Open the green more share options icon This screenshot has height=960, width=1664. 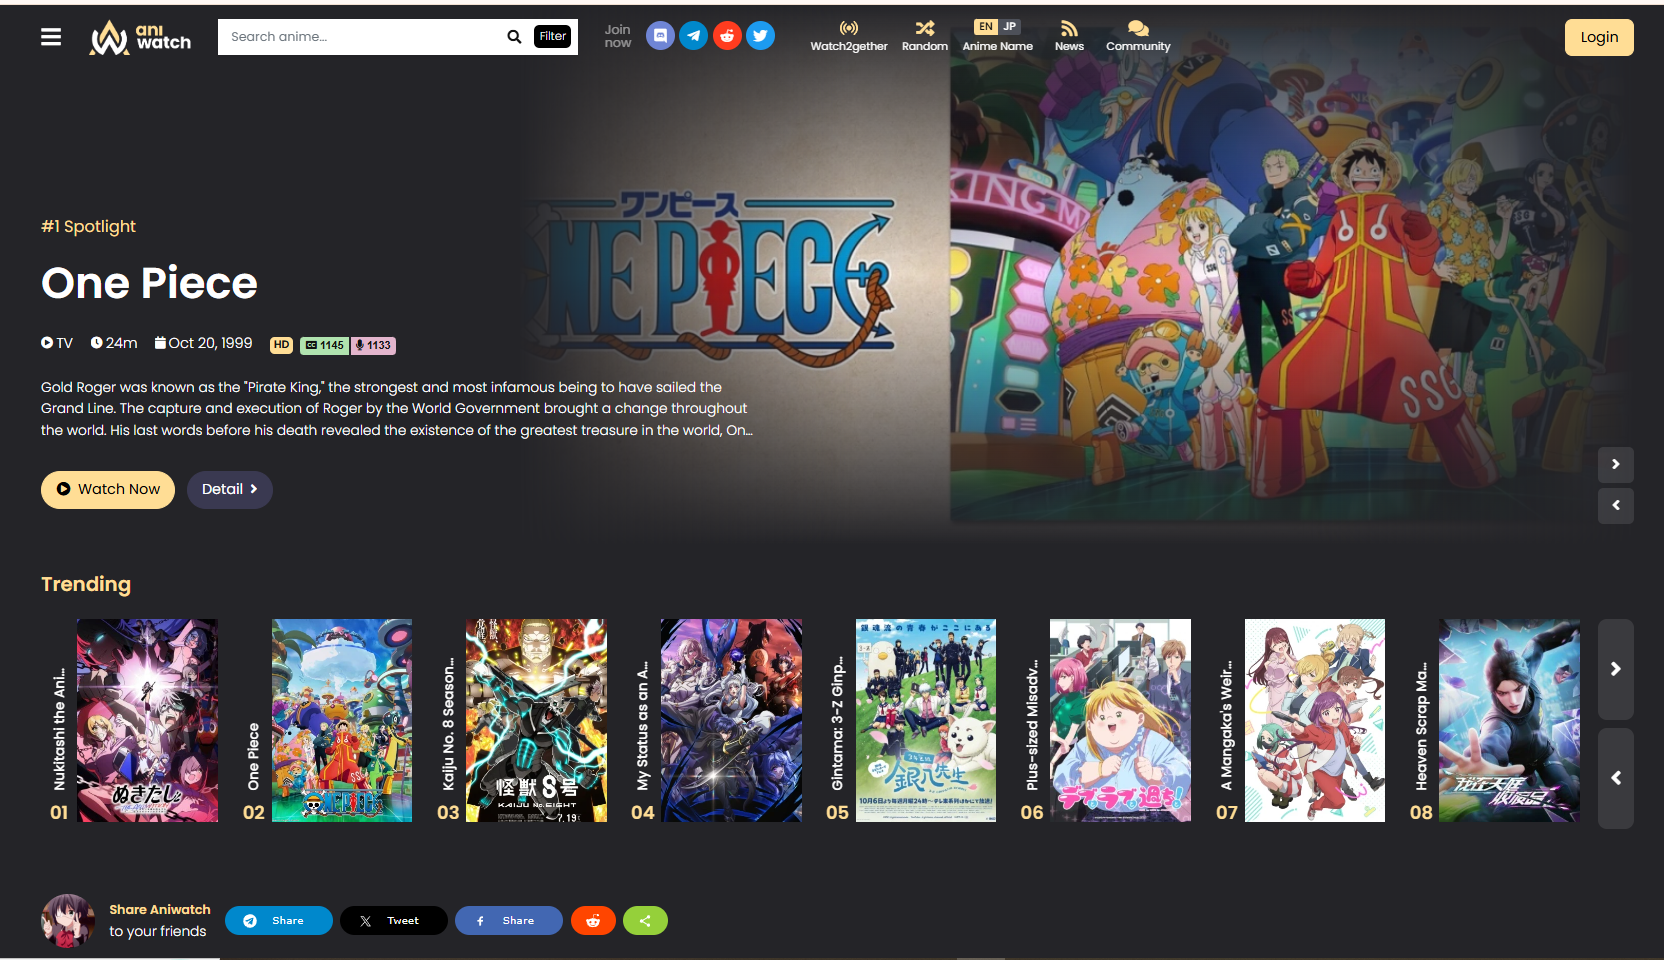(x=645, y=921)
